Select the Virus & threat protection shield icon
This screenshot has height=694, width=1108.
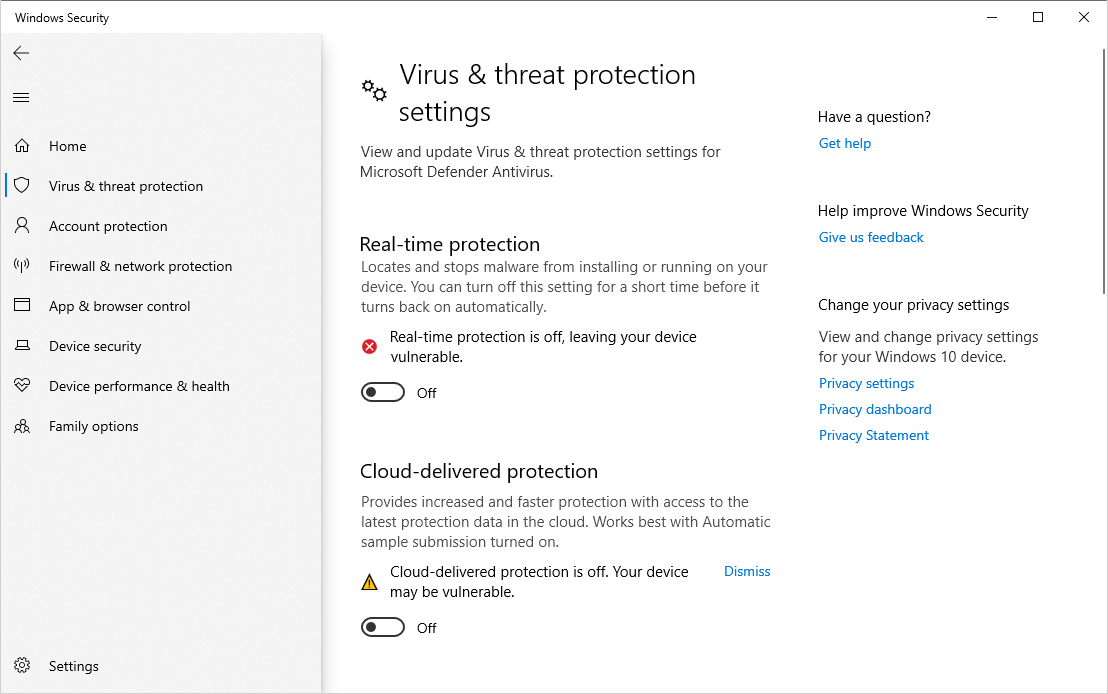click(x=22, y=186)
